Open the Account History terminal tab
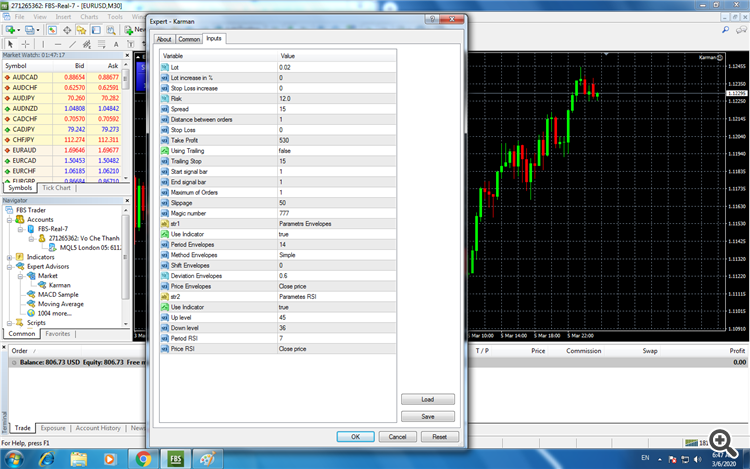The height and width of the screenshot is (469, 750). [98, 428]
